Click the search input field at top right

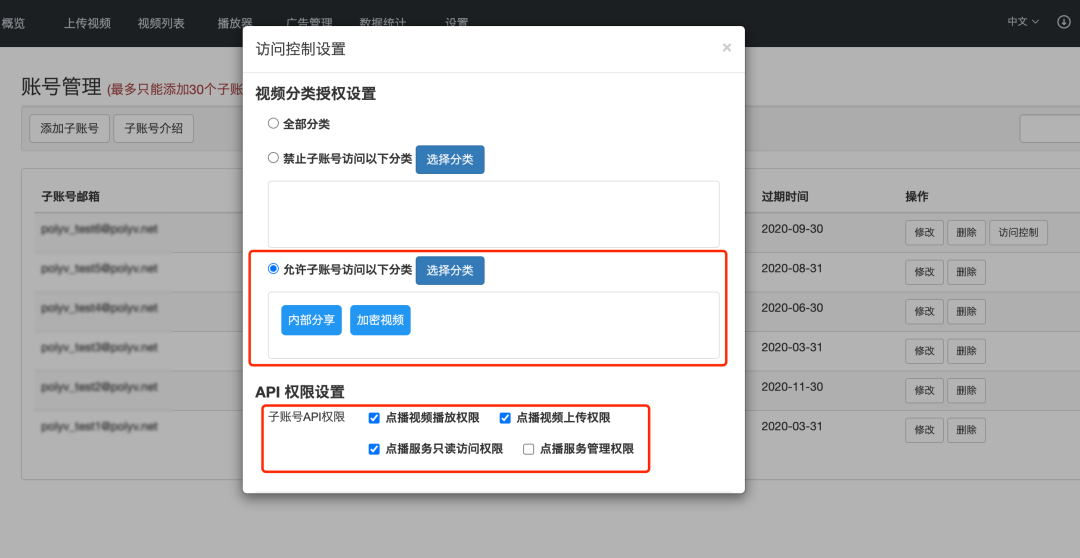pyautogui.click(x=1049, y=129)
